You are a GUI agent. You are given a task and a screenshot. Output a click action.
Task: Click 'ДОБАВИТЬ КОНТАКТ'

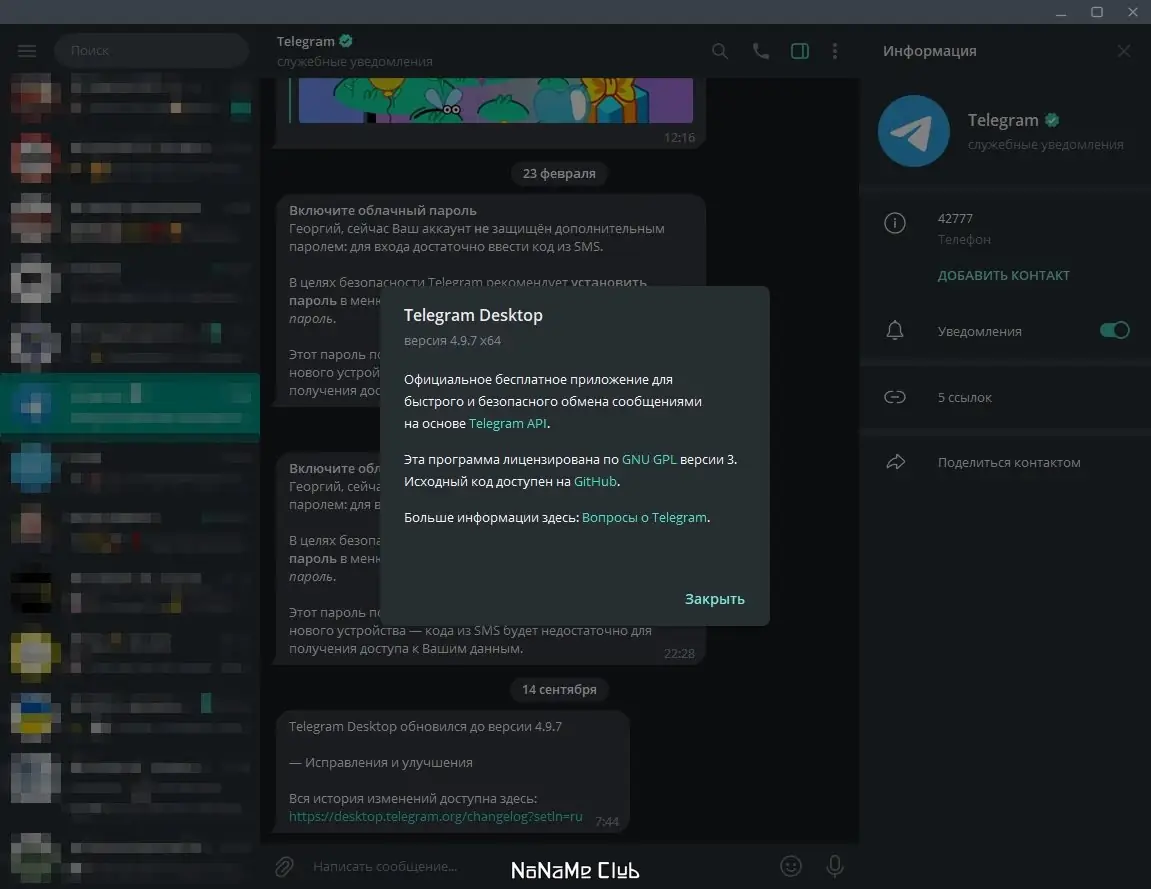[x=1003, y=275]
